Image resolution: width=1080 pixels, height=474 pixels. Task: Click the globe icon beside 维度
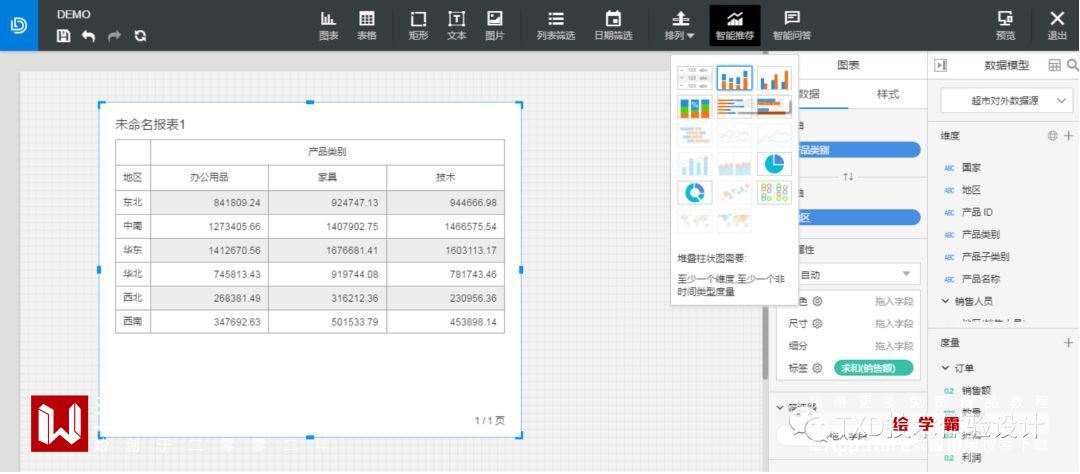tap(1052, 136)
